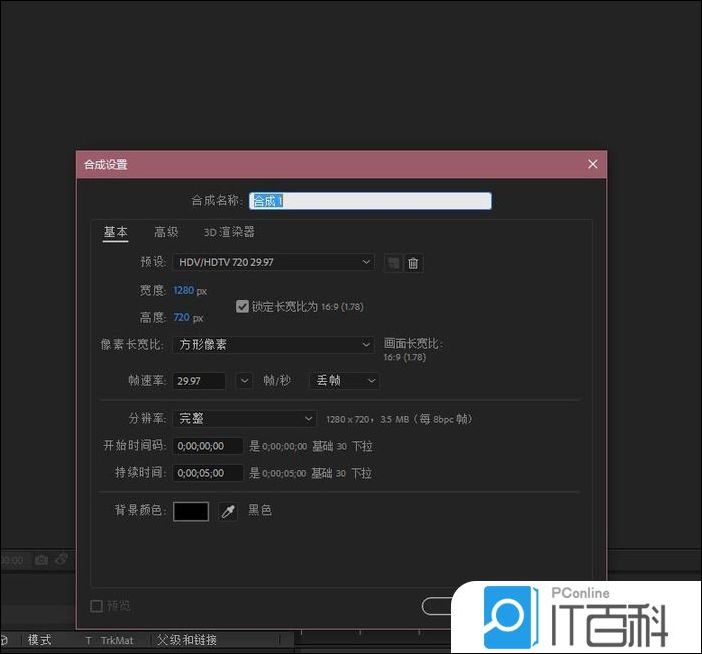
Task: Click the 父级和链接 column header
Action: click(x=186, y=640)
